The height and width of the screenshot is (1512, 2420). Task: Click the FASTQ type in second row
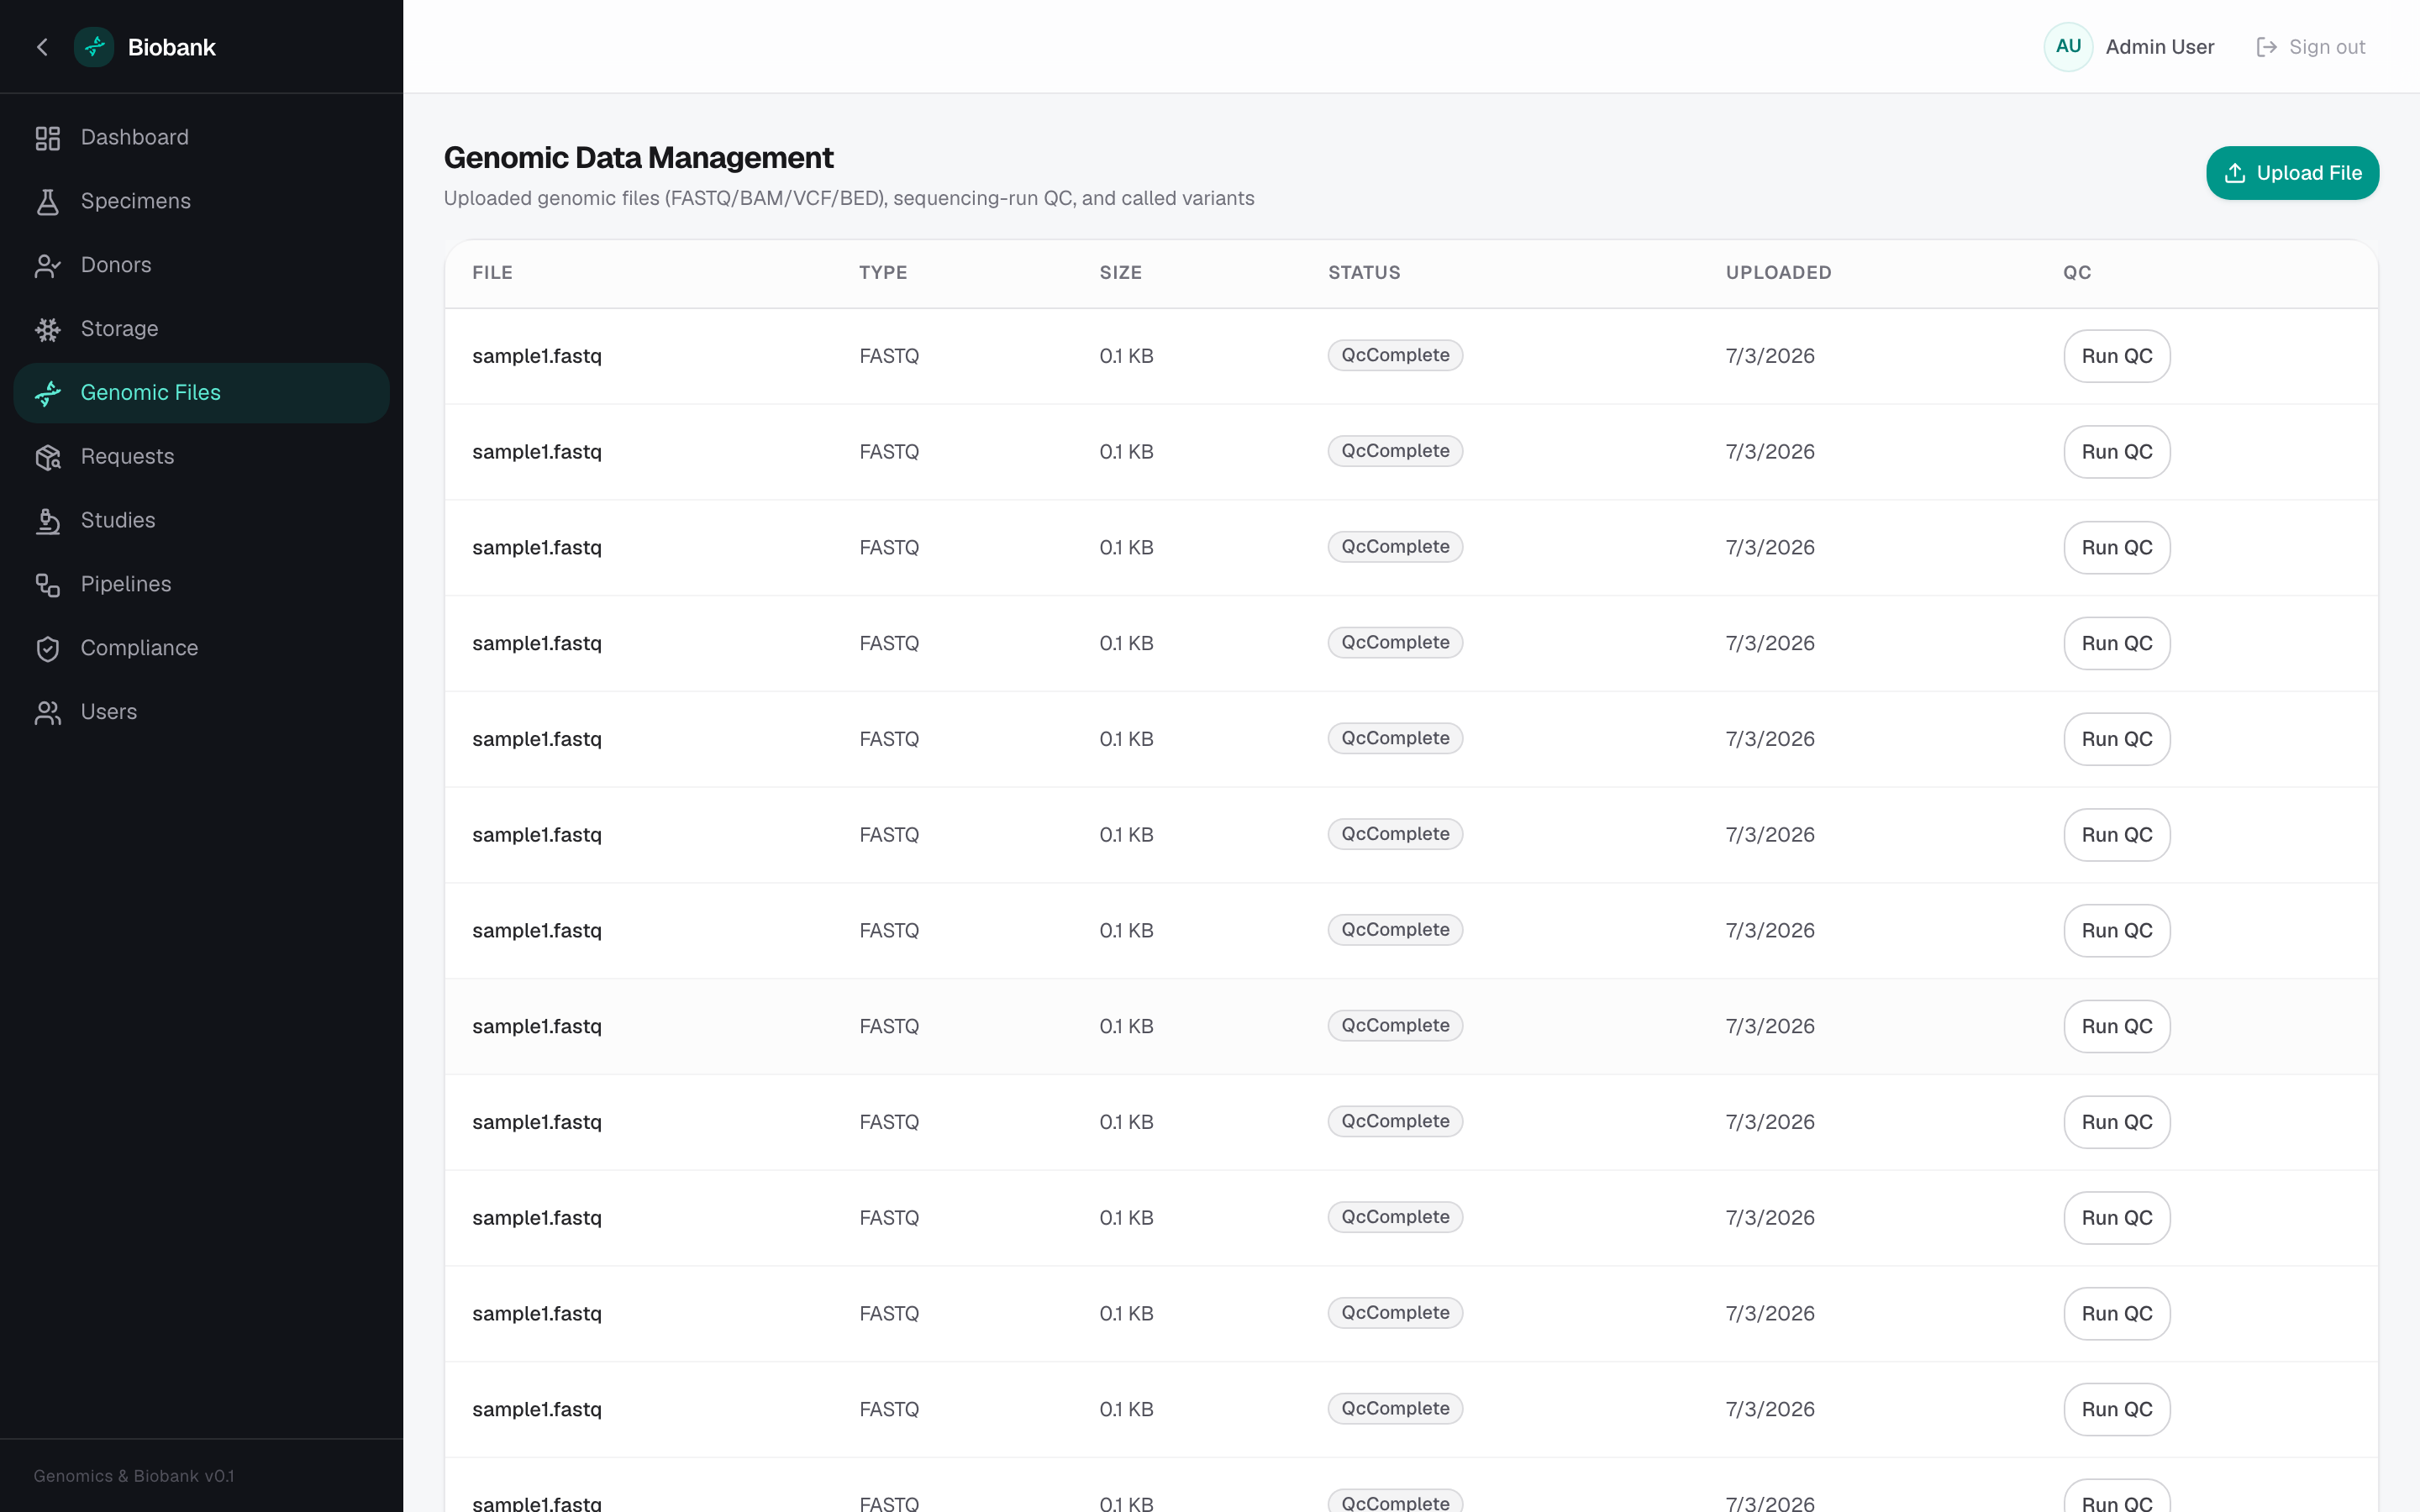tap(889, 452)
